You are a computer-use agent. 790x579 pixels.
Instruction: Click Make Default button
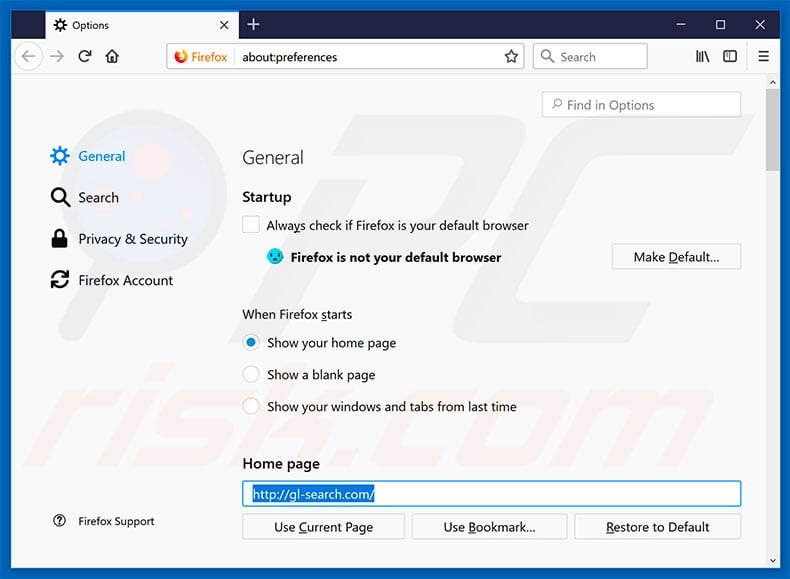(676, 257)
